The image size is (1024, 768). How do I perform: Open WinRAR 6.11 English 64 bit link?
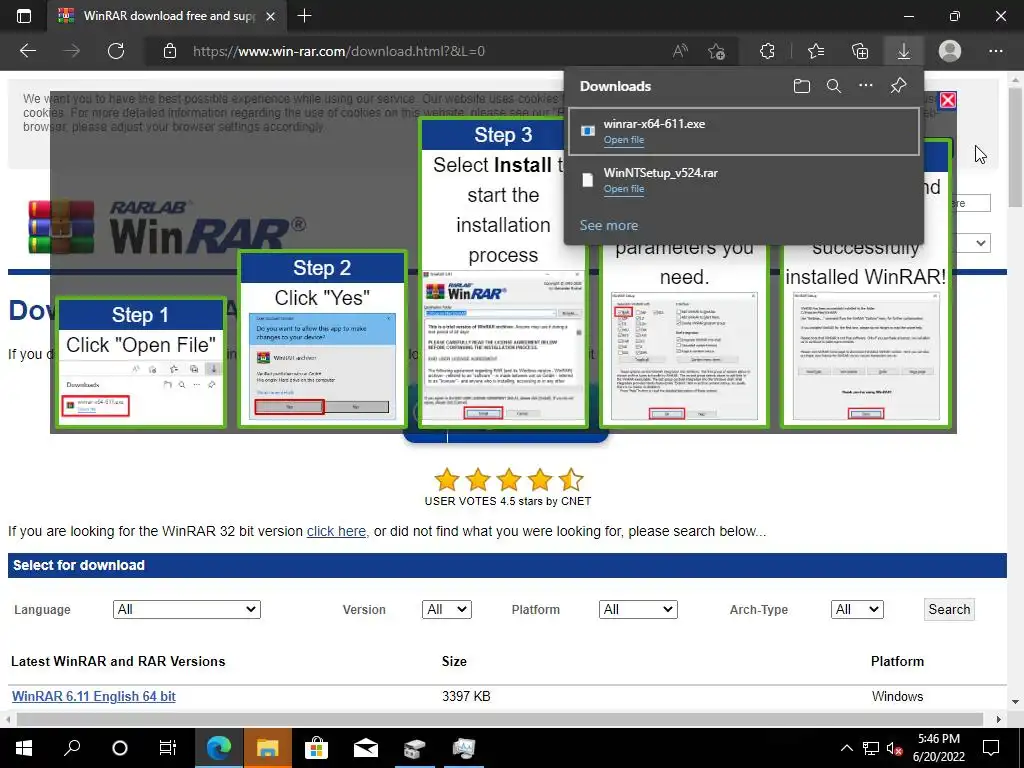point(94,696)
